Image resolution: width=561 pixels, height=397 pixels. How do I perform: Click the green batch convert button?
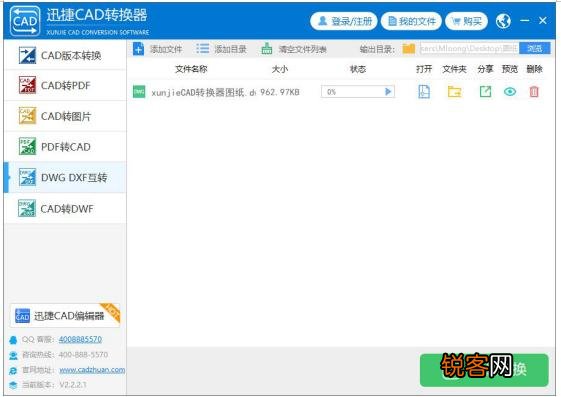coord(484,370)
